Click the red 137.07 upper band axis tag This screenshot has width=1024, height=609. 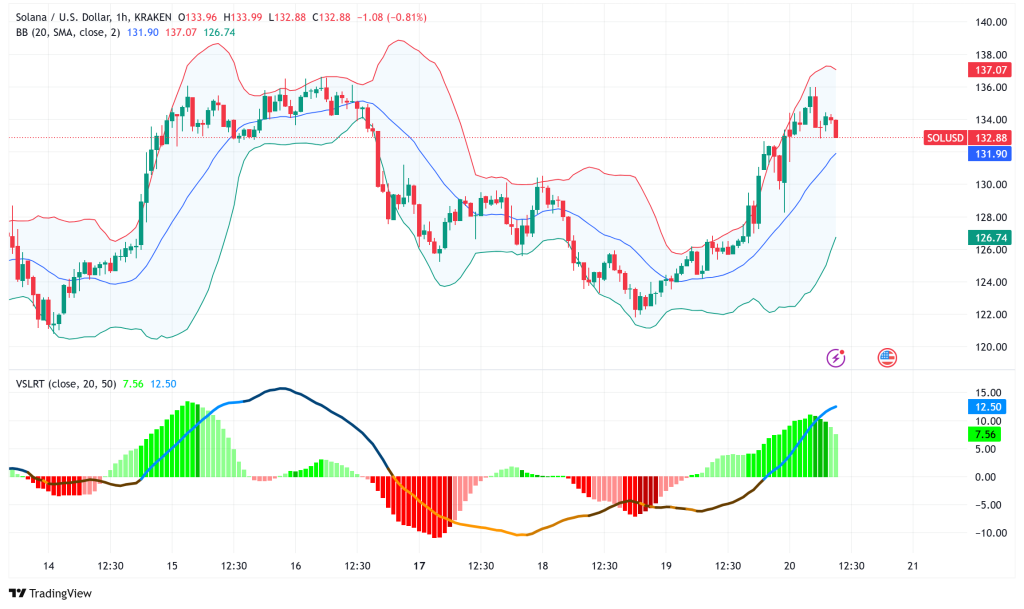point(990,70)
